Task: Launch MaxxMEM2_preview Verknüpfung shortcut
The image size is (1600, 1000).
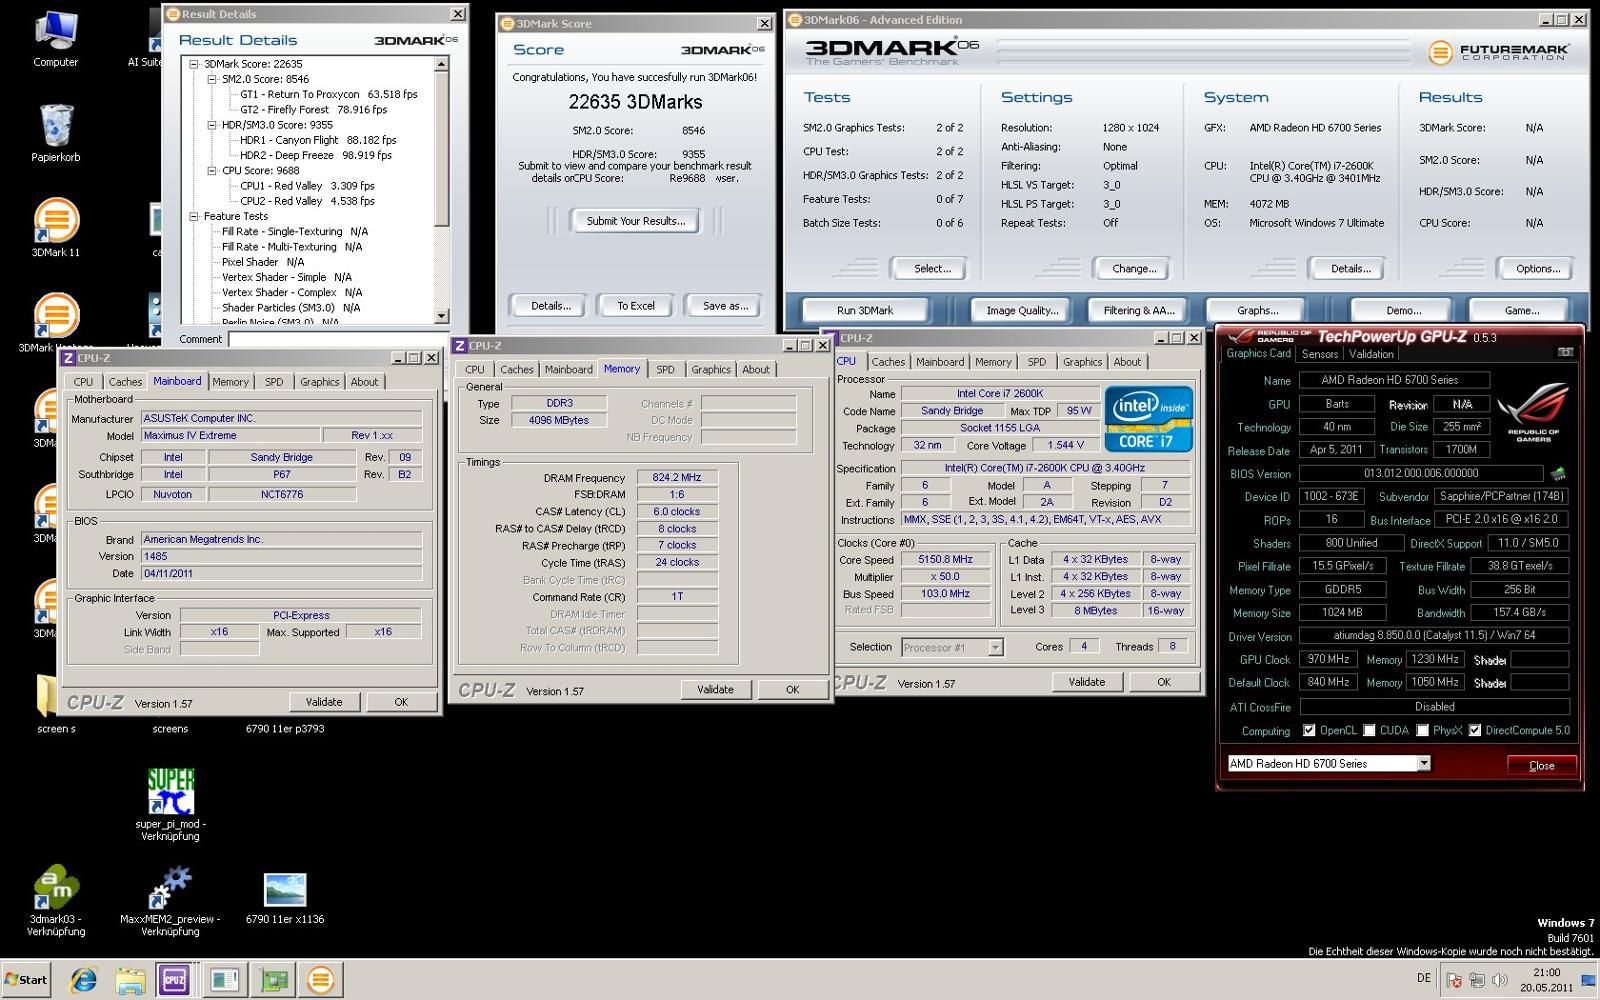Action: coord(170,900)
